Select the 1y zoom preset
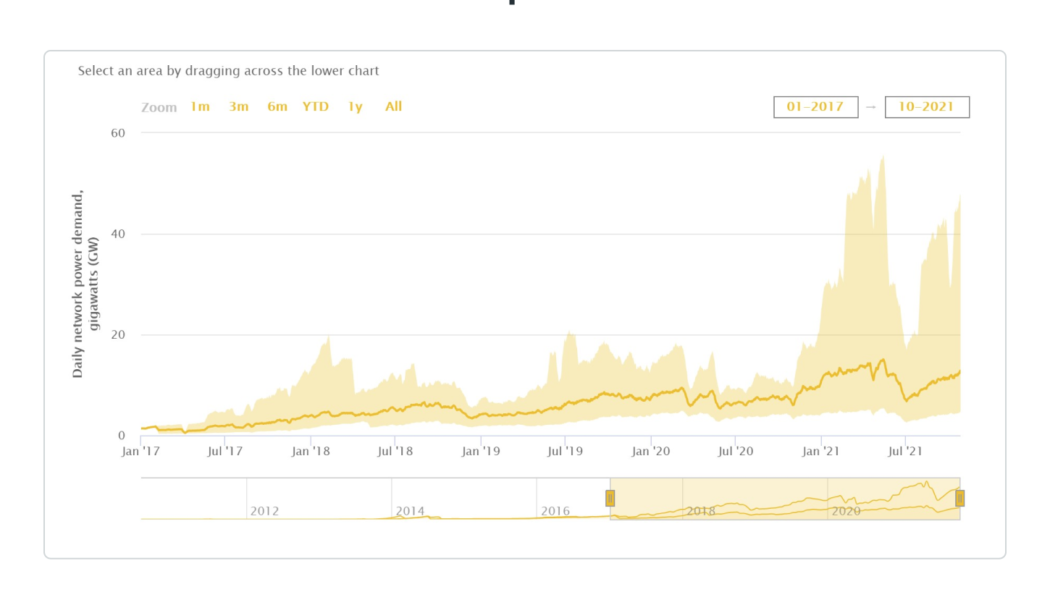Screen dimensions: 1050x600 click(353, 106)
